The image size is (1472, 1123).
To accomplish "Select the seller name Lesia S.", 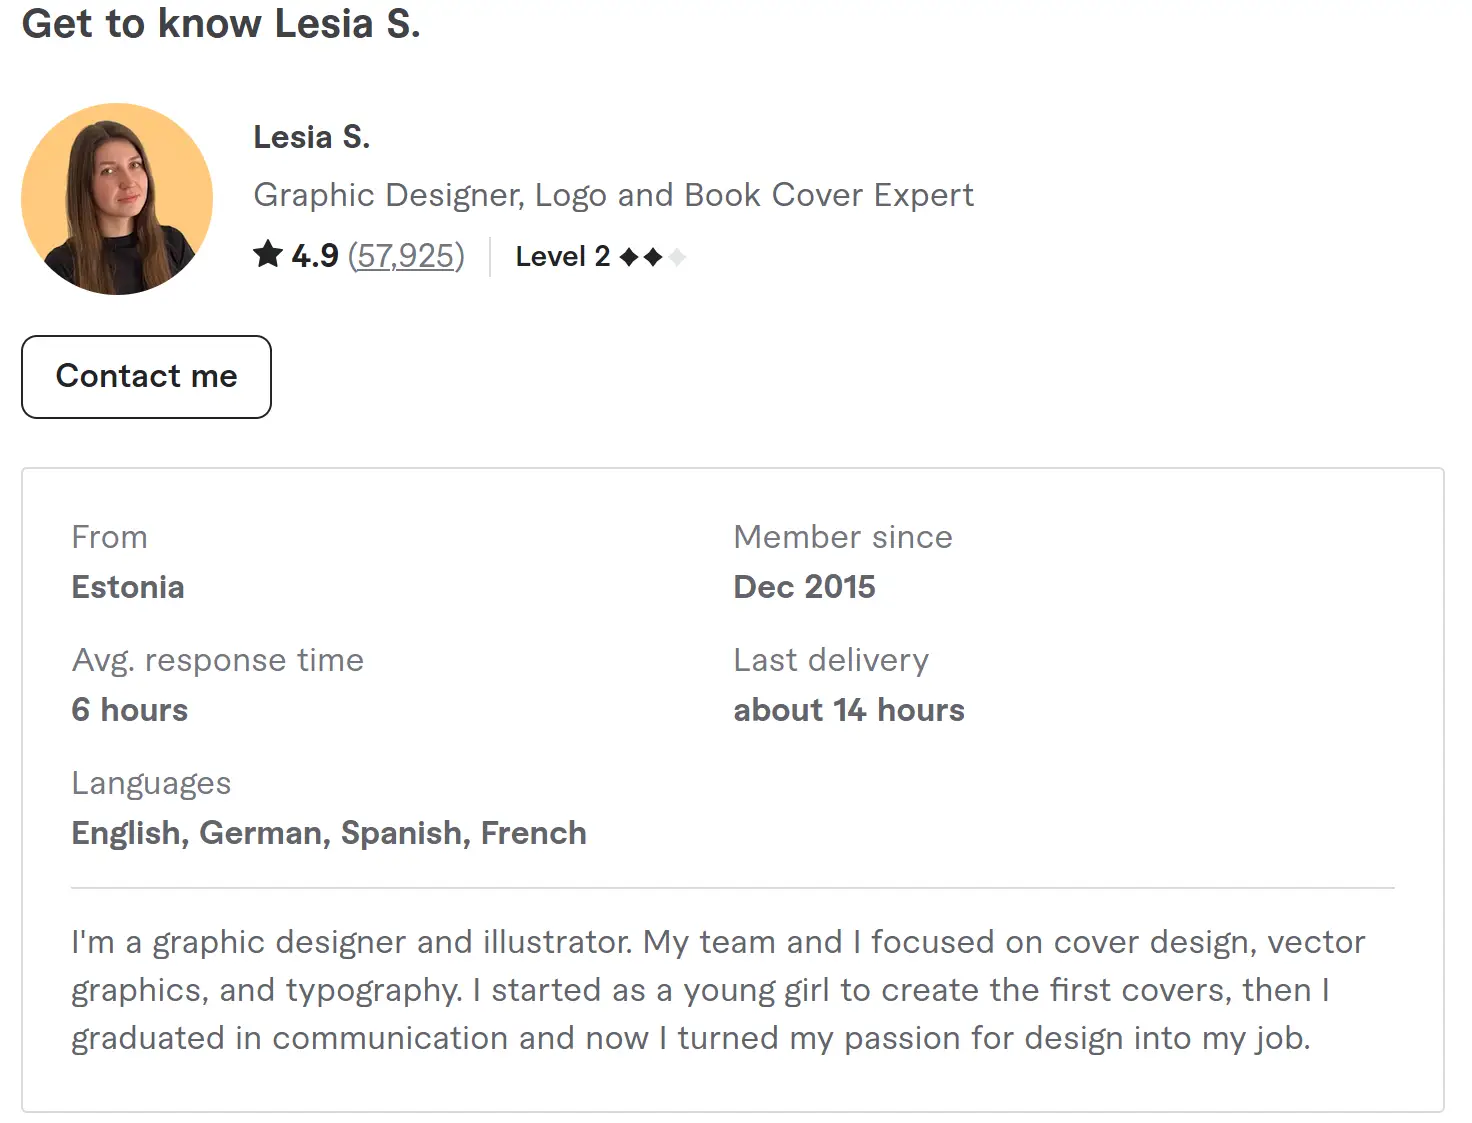I will pos(311,137).
